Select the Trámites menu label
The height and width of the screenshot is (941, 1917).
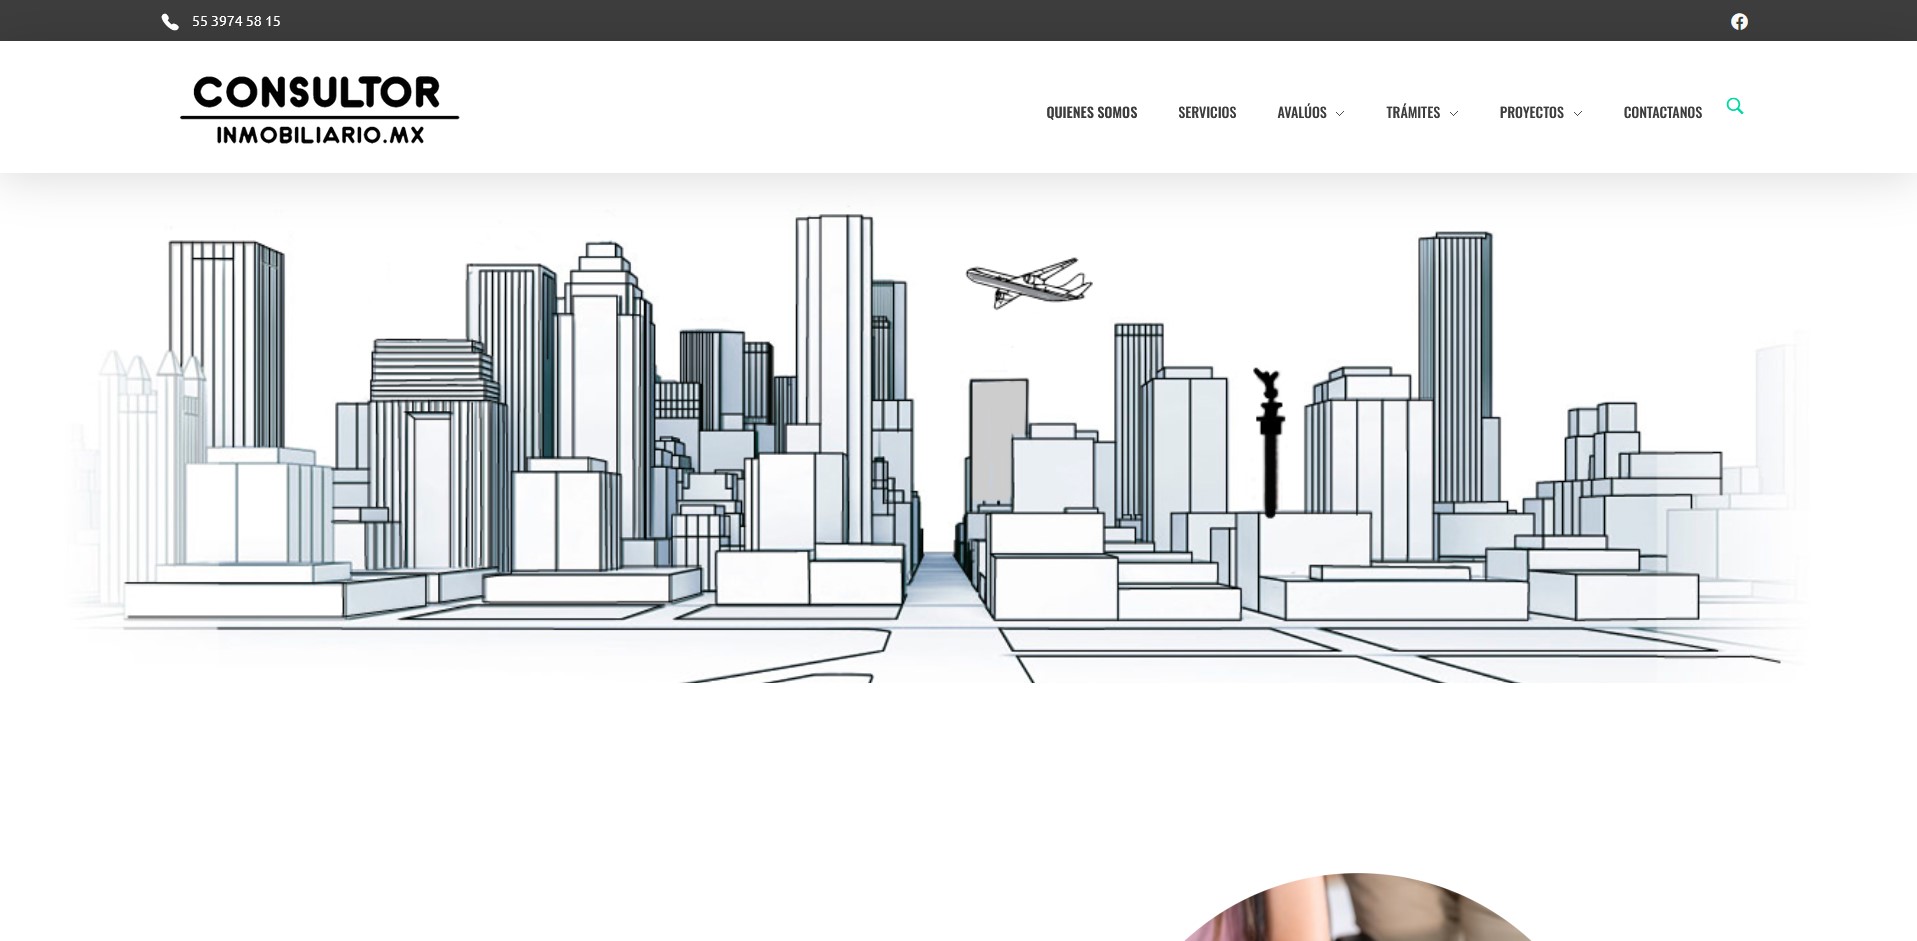[x=1412, y=112]
